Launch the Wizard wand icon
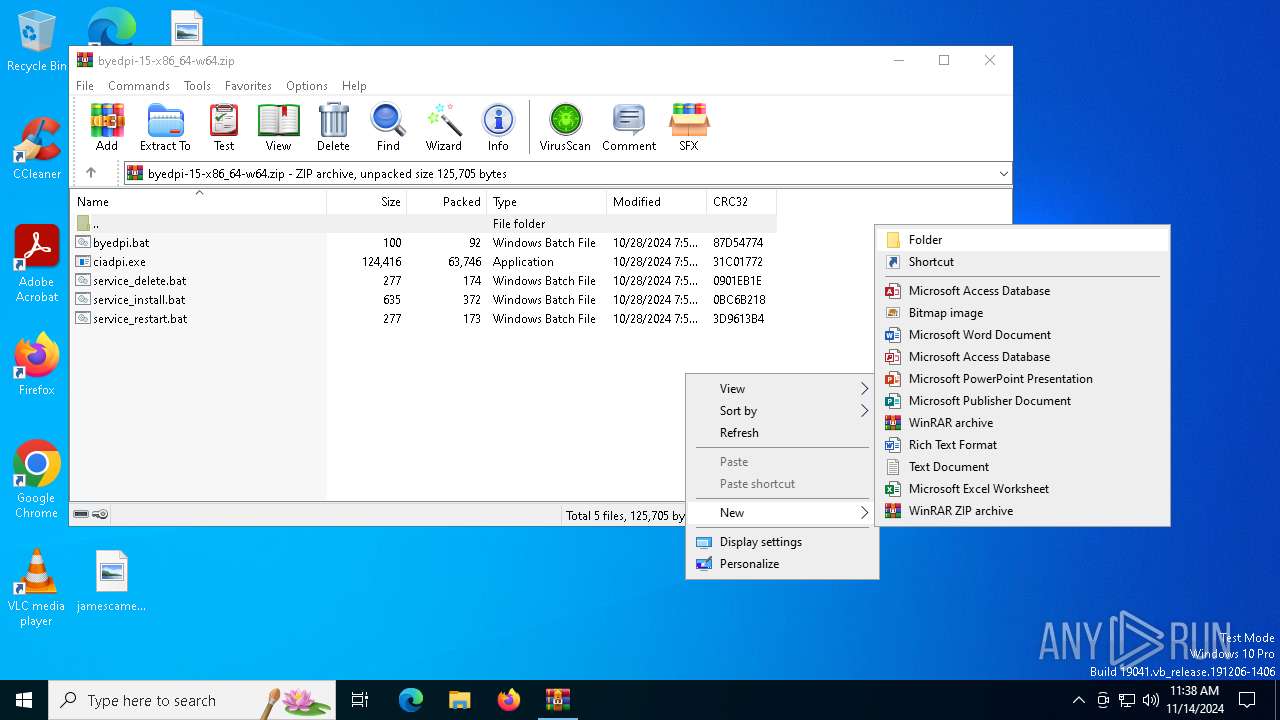This screenshot has height=720, width=1280. pos(444,127)
